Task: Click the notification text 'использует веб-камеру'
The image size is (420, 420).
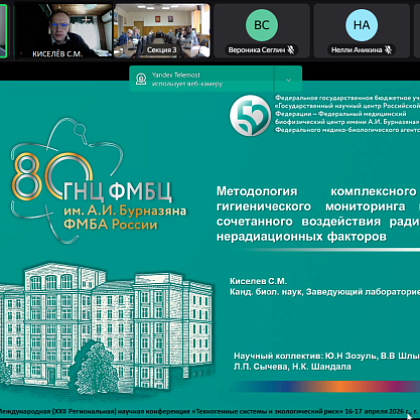Action: coord(187,84)
